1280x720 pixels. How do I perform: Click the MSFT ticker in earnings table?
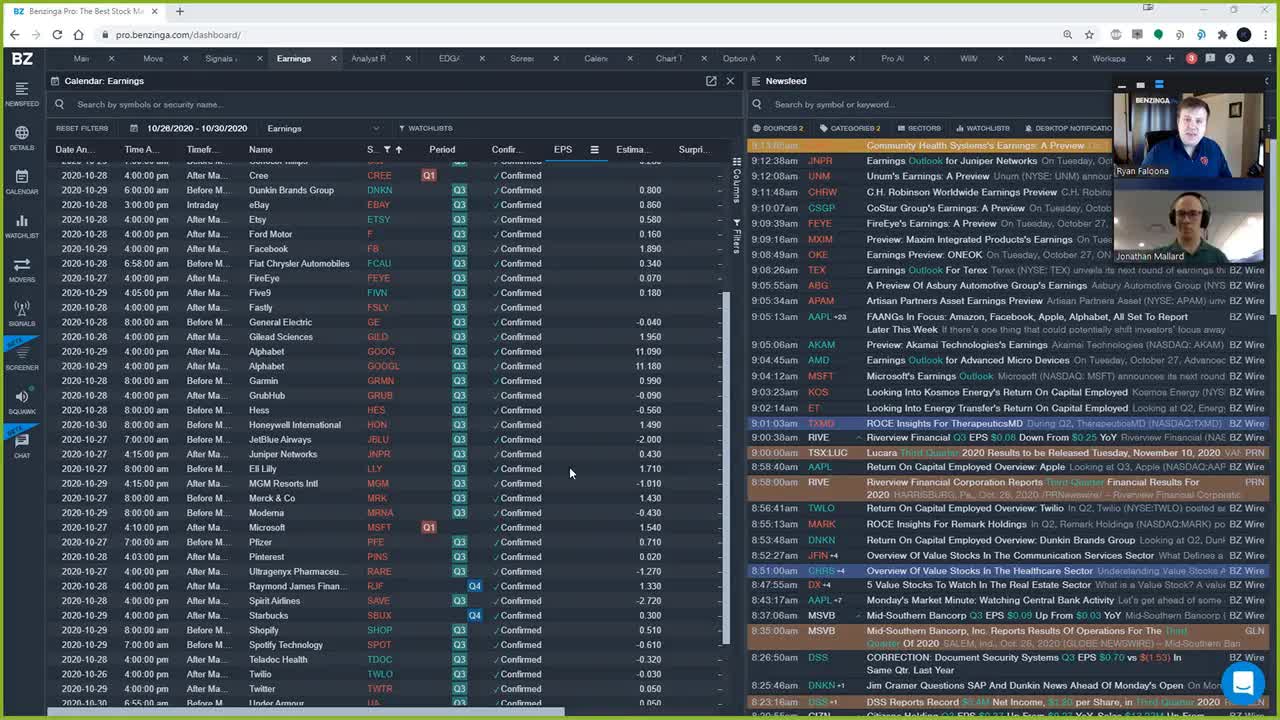pos(379,528)
